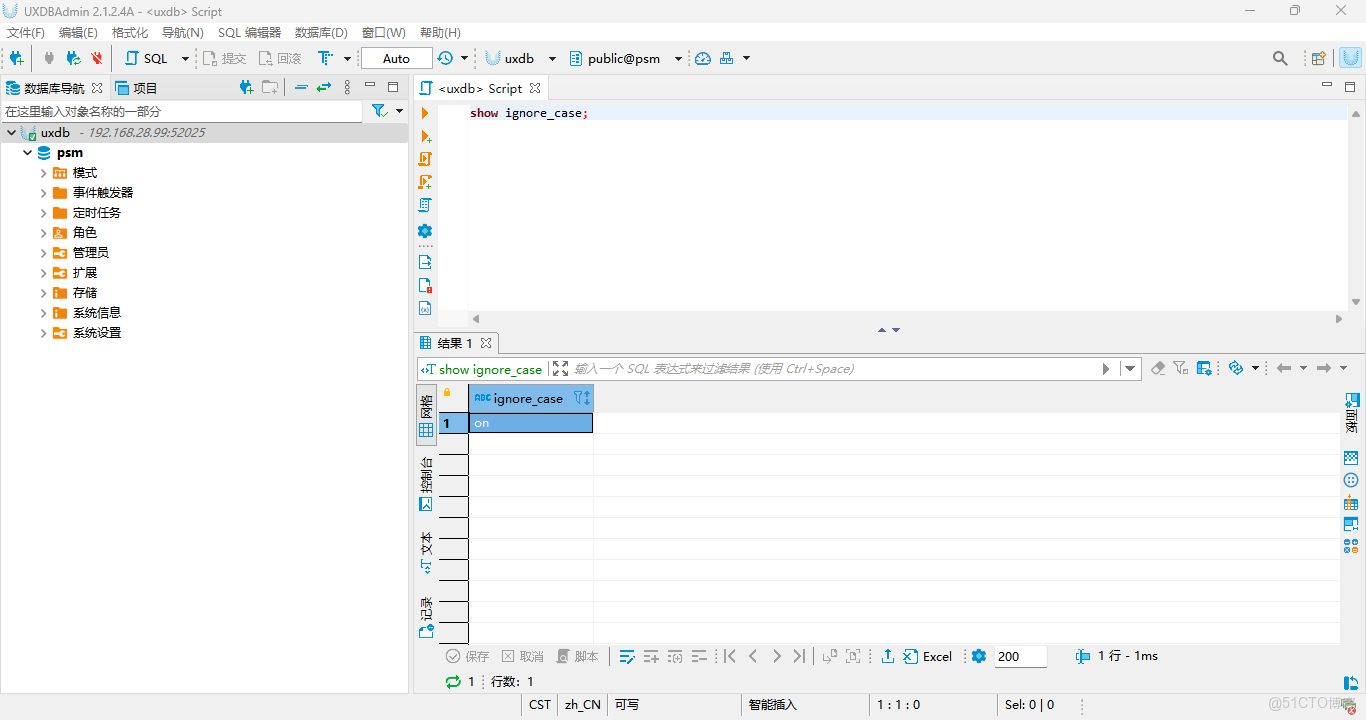Click the refresh results green arrows icon
This screenshot has width=1366, height=720.
(x=453, y=682)
